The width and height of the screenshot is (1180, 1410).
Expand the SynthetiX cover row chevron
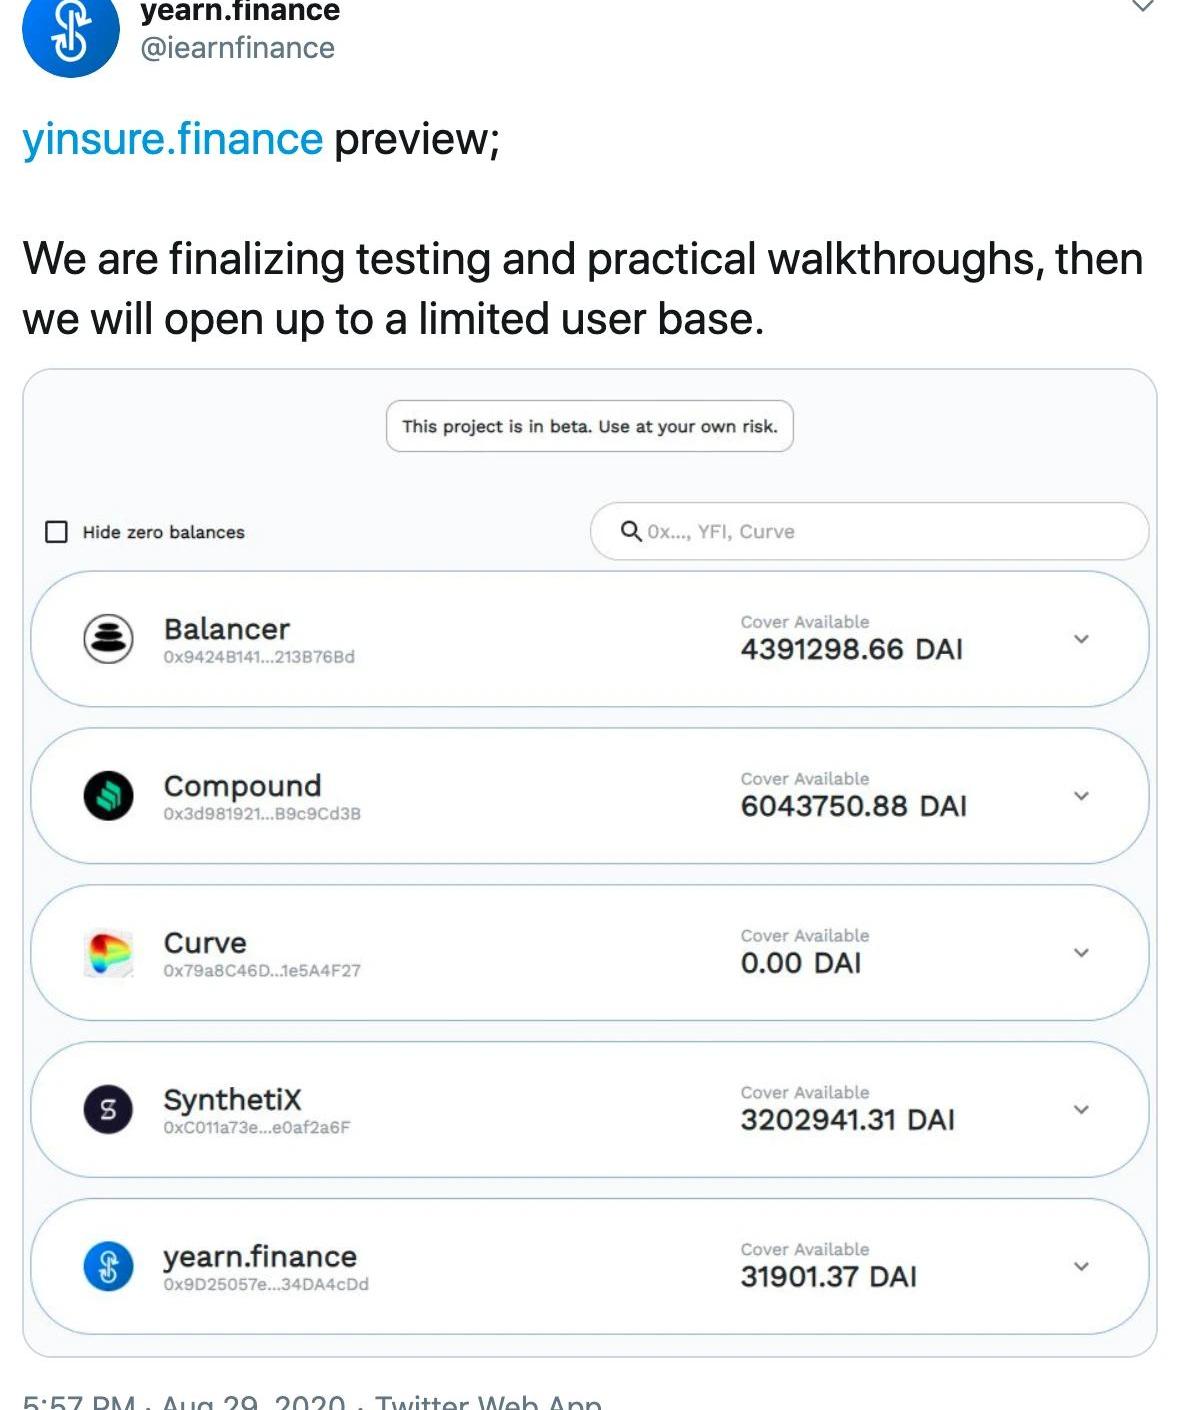[1081, 1109]
